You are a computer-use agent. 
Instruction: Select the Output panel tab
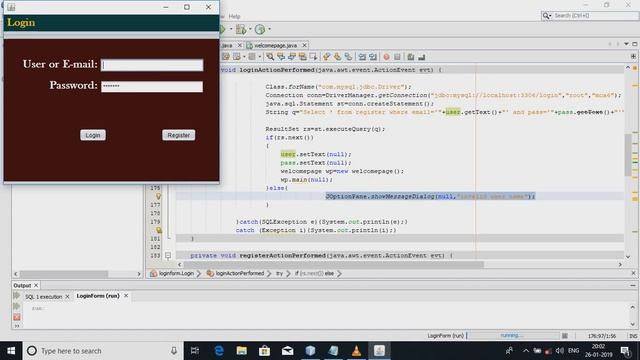(x=22, y=285)
